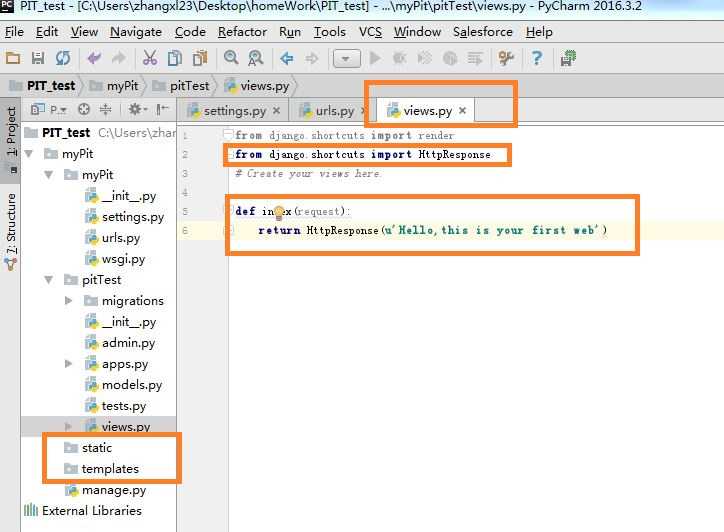The image size is (724, 532).
Task: Open the VCS menu
Action: [370, 32]
